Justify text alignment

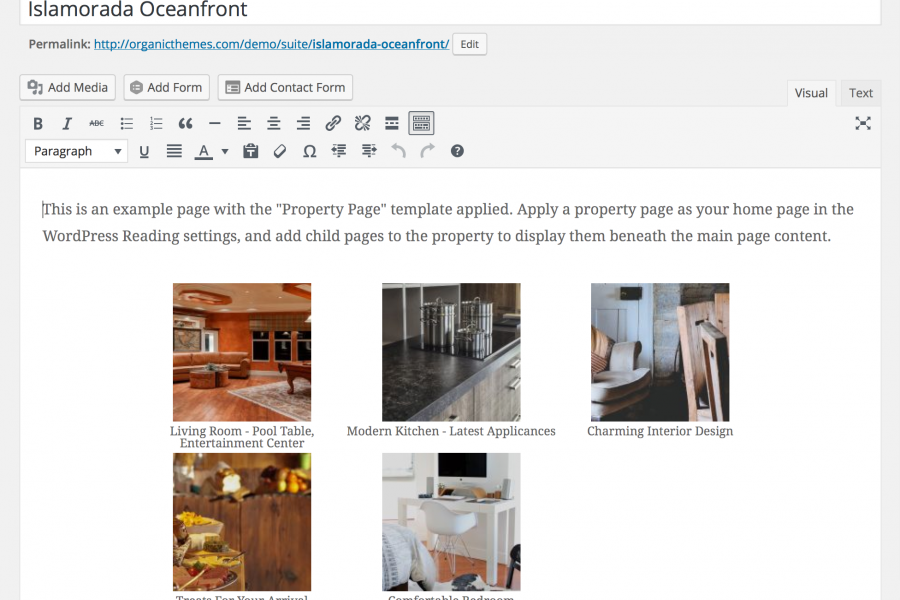pyautogui.click(x=174, y=151)
